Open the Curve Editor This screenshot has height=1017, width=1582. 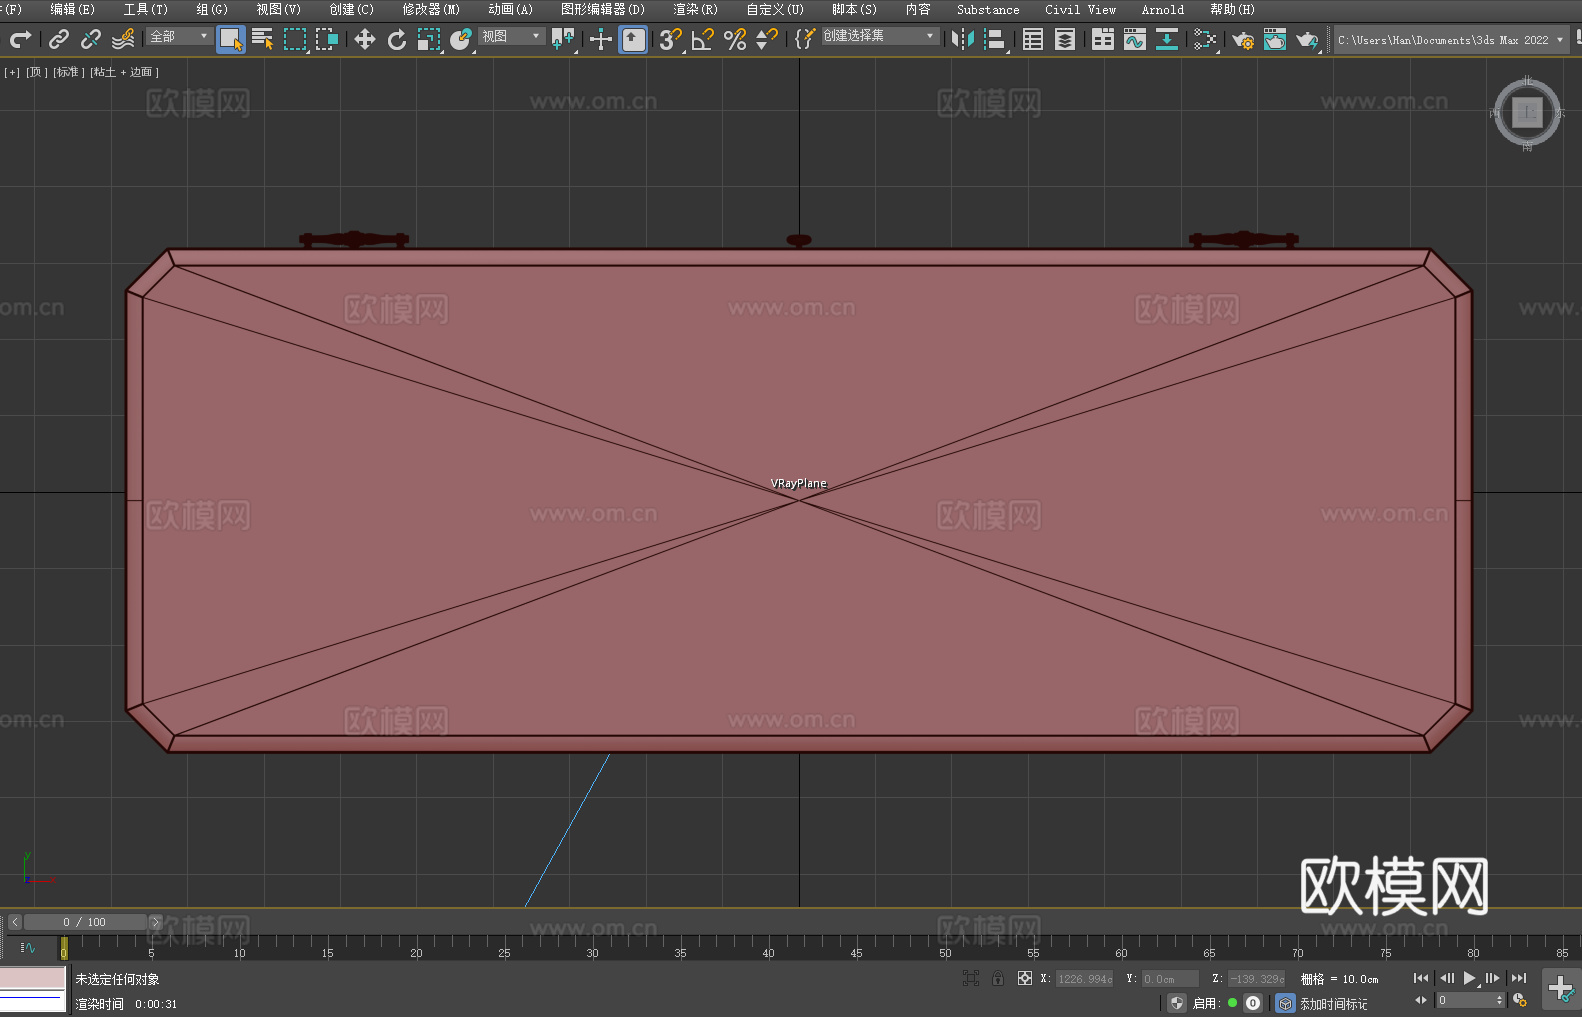(x=1135, y=39)
